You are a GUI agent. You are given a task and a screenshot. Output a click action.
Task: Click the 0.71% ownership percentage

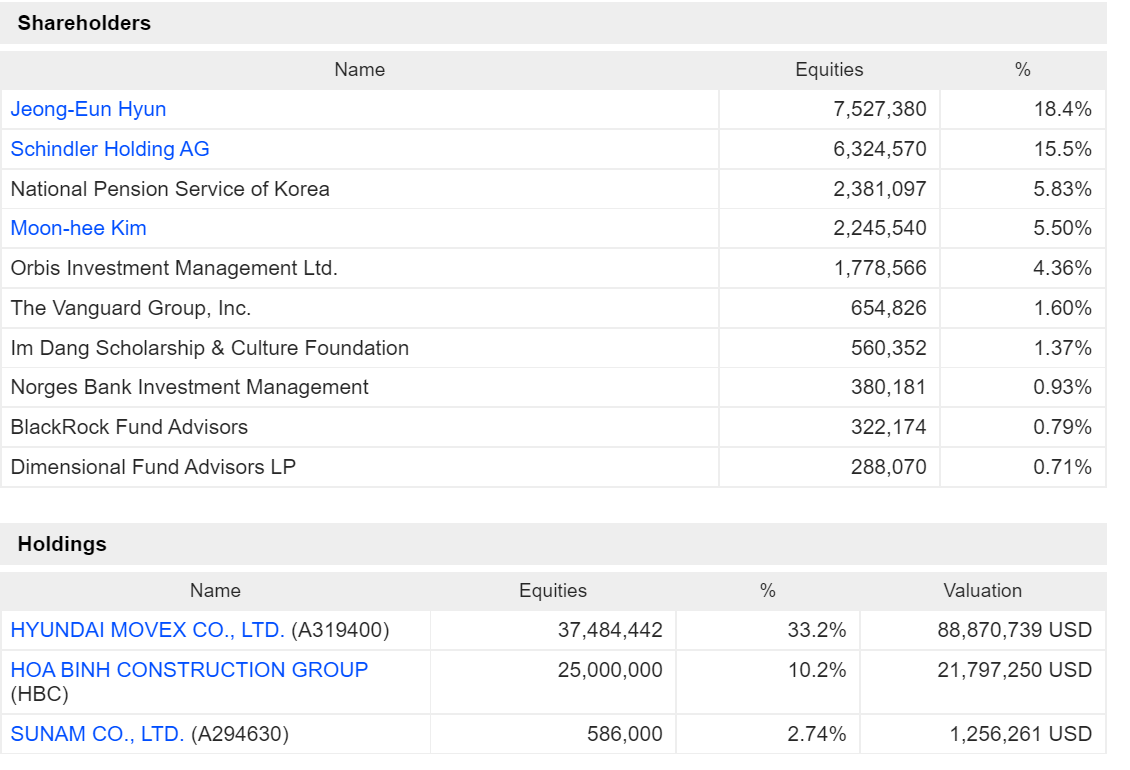click(x=1062, y=466)
